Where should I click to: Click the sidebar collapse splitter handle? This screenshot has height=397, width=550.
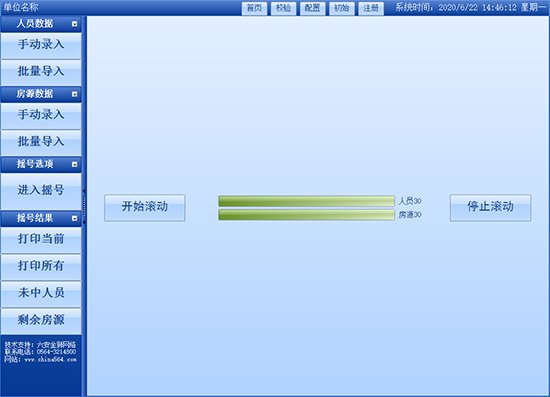[x=84, y=206]
